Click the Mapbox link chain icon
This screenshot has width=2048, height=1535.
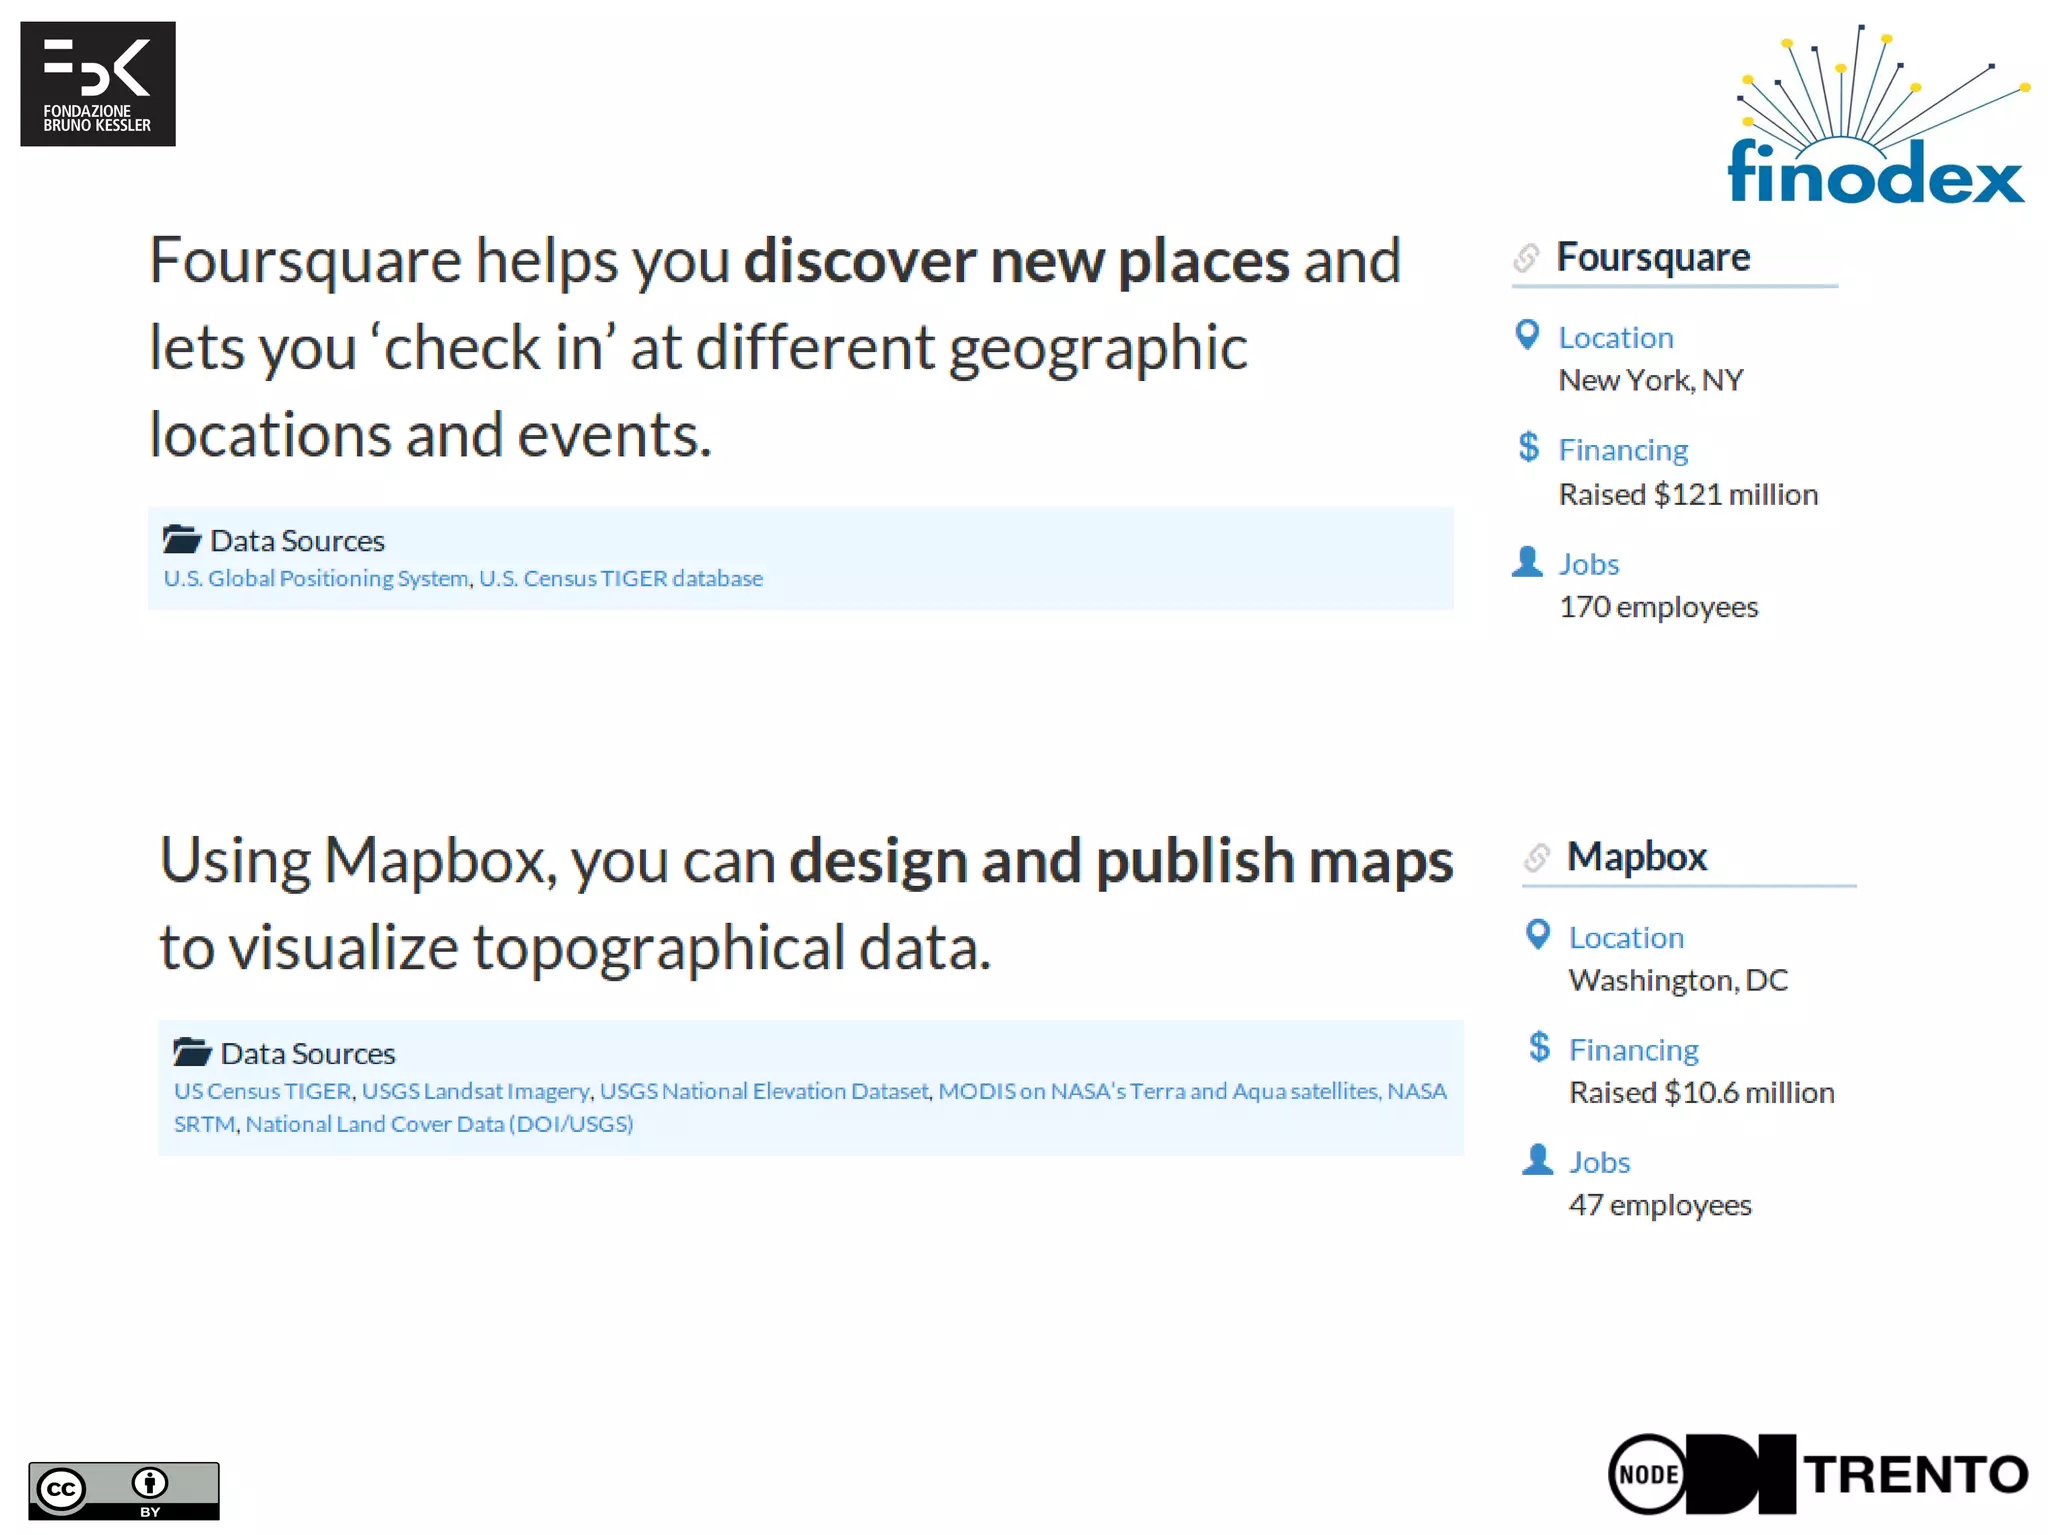pyautogui.click(x=1536, y=858)
